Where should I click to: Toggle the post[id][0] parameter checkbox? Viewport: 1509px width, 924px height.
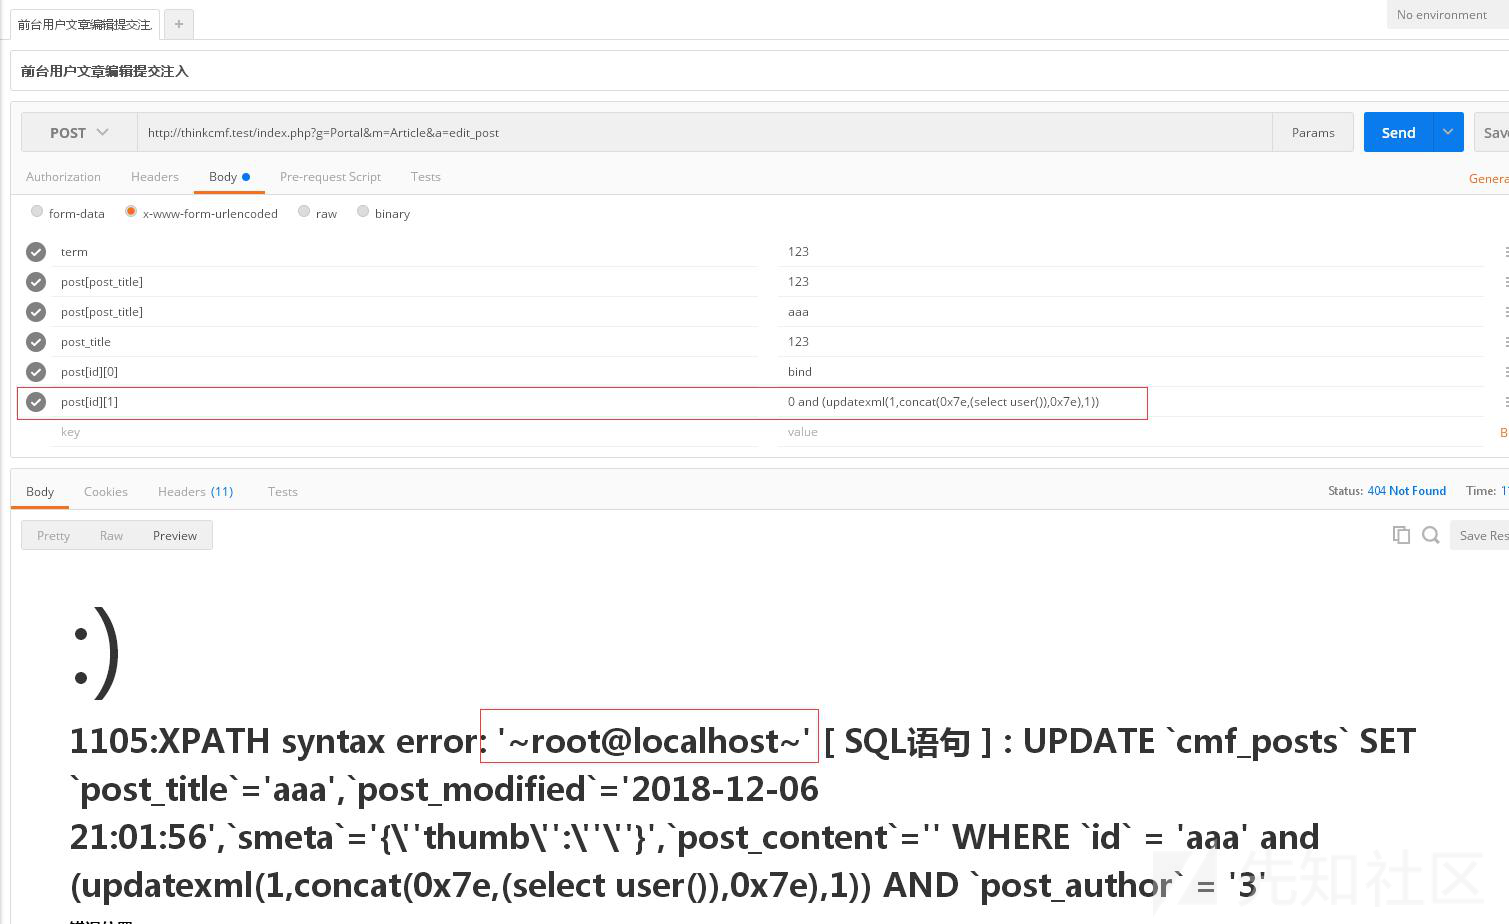click(36, 372)
